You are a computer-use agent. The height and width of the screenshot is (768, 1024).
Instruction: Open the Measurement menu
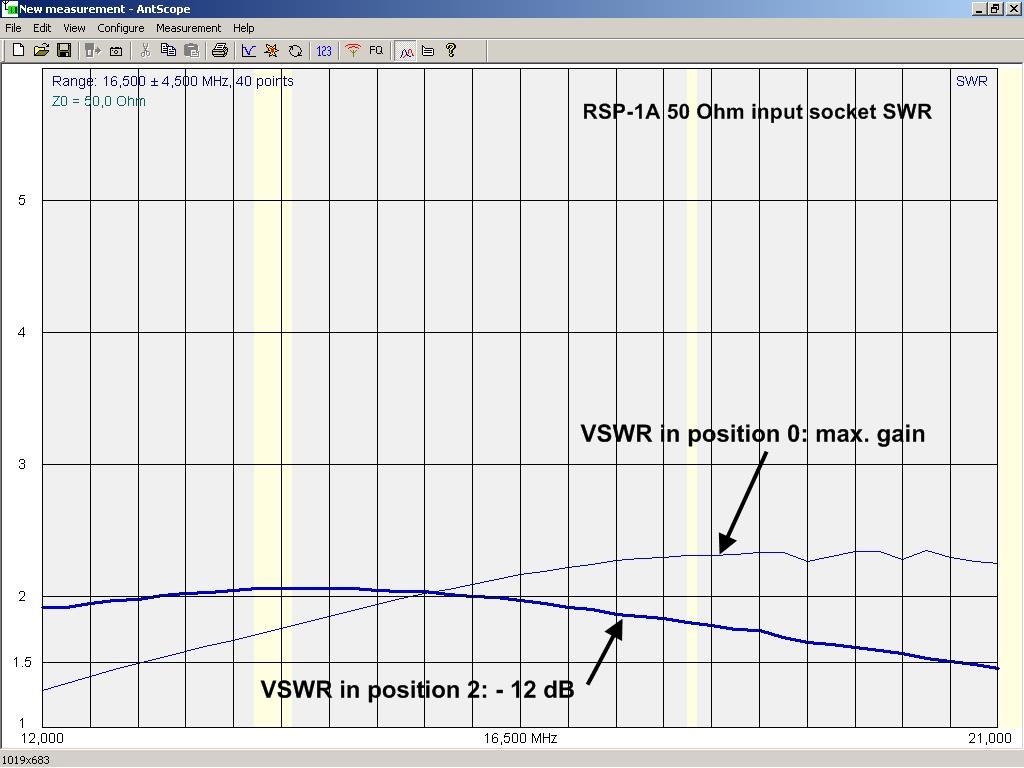click(x=188, y=28)
